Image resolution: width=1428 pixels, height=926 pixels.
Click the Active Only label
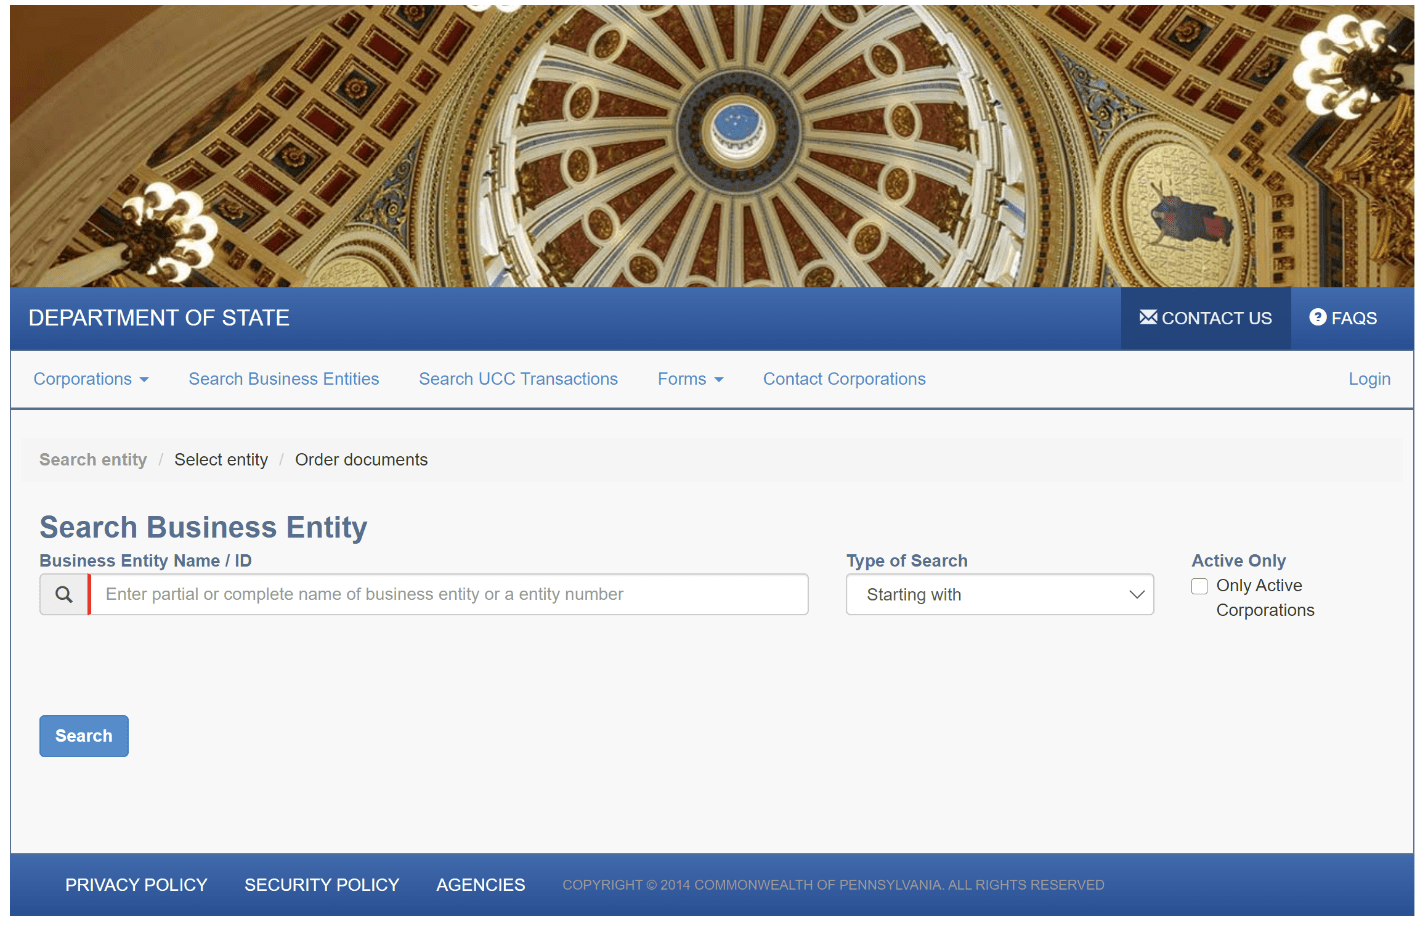[1238, 561]
